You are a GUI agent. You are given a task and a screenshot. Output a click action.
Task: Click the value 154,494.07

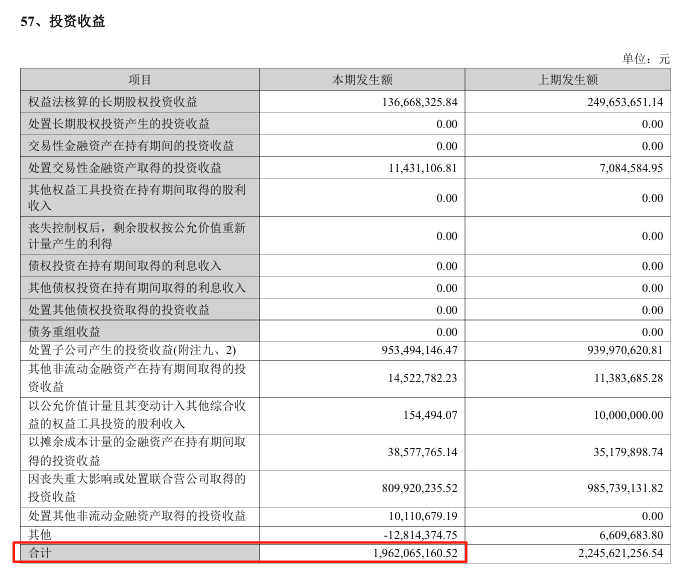point(430,415)
